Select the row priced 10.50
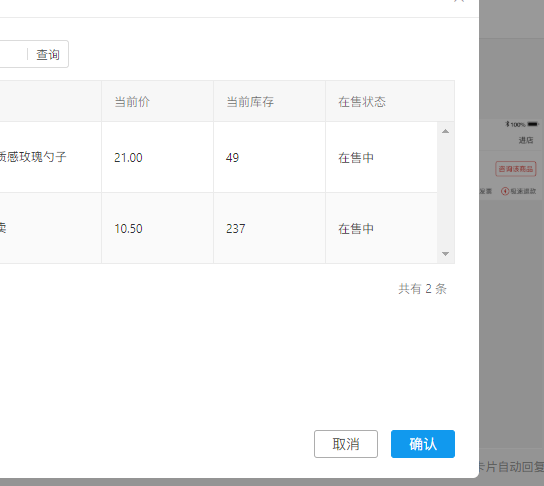 (x=219, y=228)
